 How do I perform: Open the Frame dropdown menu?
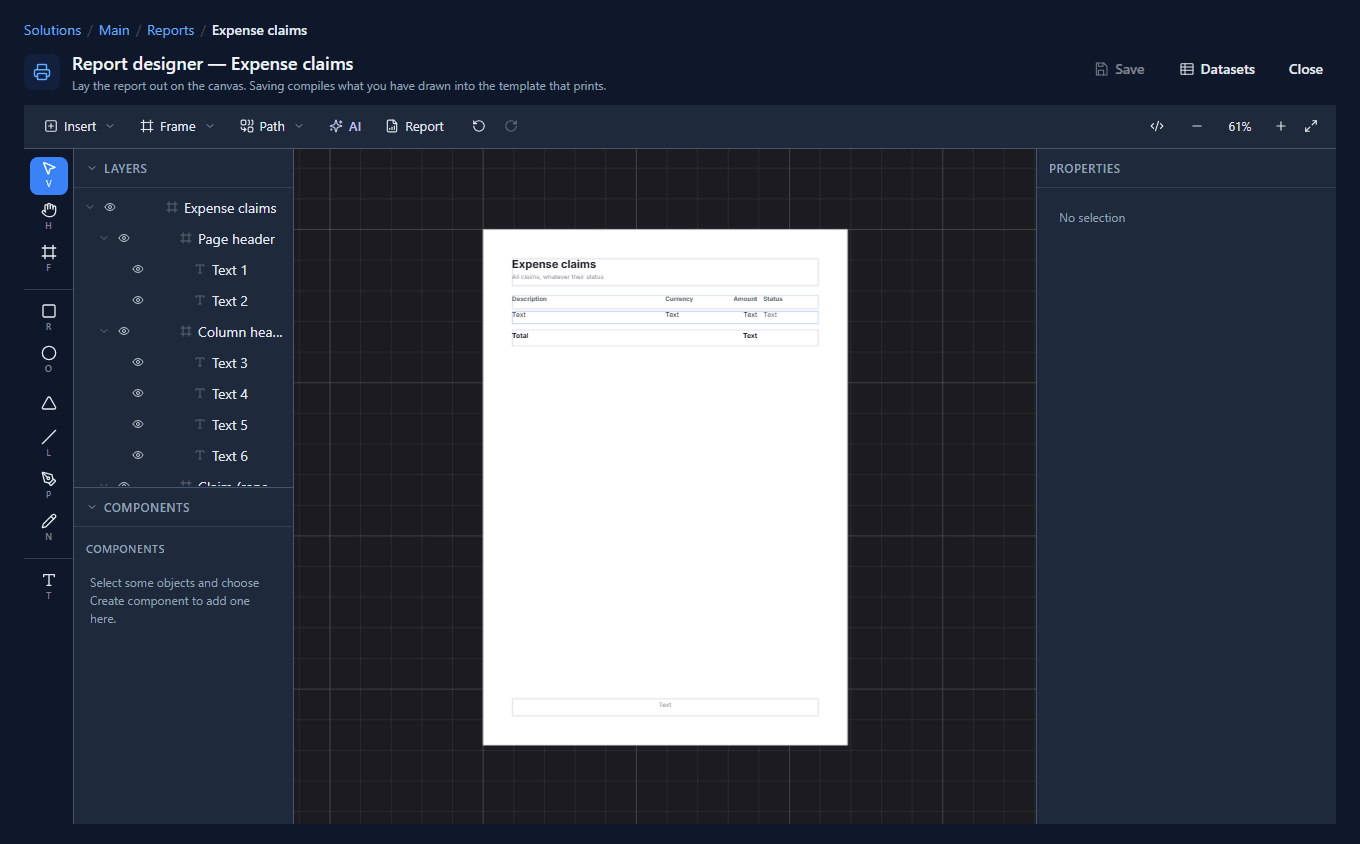177,126
